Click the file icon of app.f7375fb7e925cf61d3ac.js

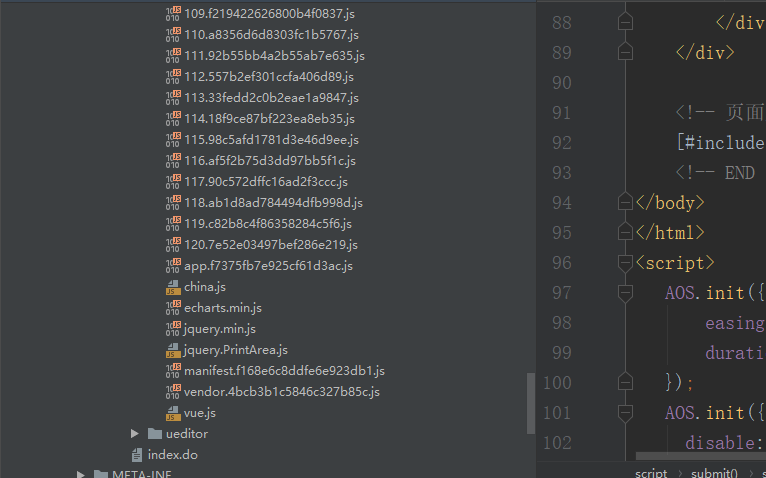tap(173, 266)
